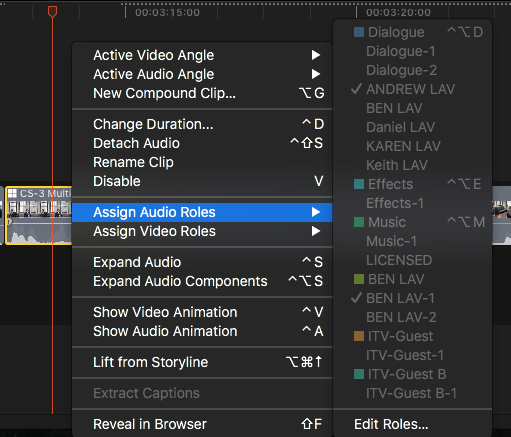This screenshot has width=511, height=437.
Task: Choose Show Audio Animation
Action: point(202,331)
